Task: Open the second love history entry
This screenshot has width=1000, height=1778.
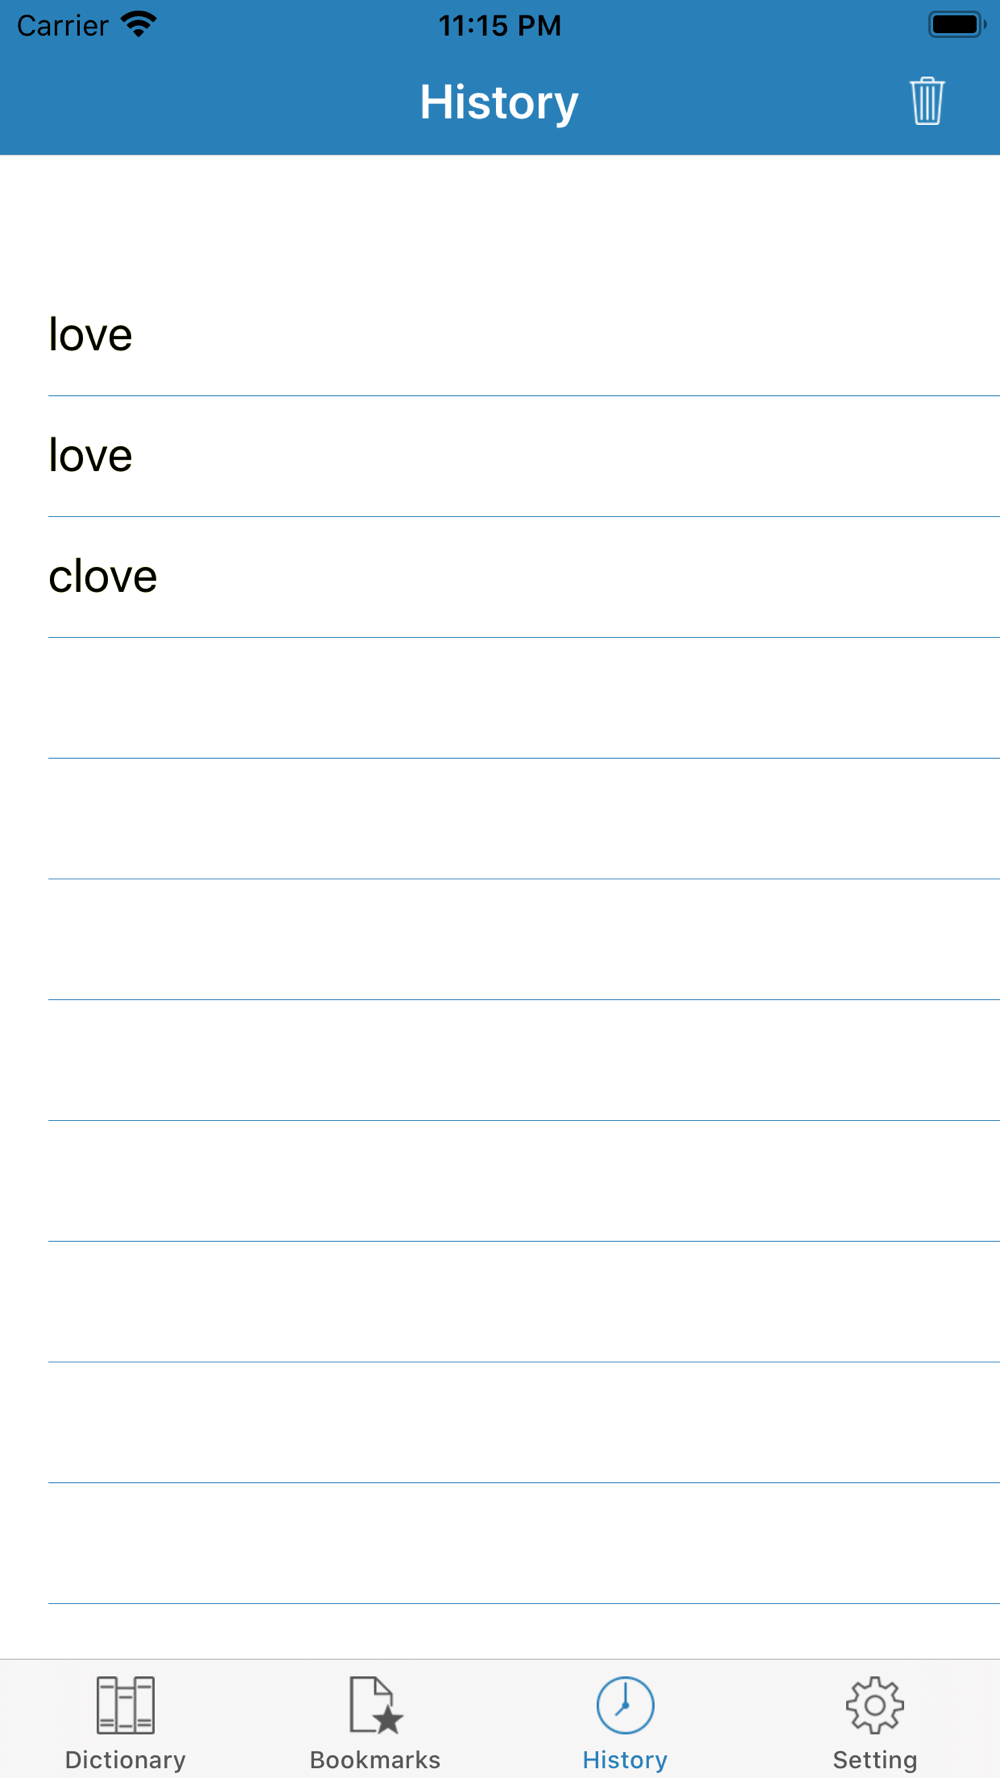Action: tap(500, 456)
